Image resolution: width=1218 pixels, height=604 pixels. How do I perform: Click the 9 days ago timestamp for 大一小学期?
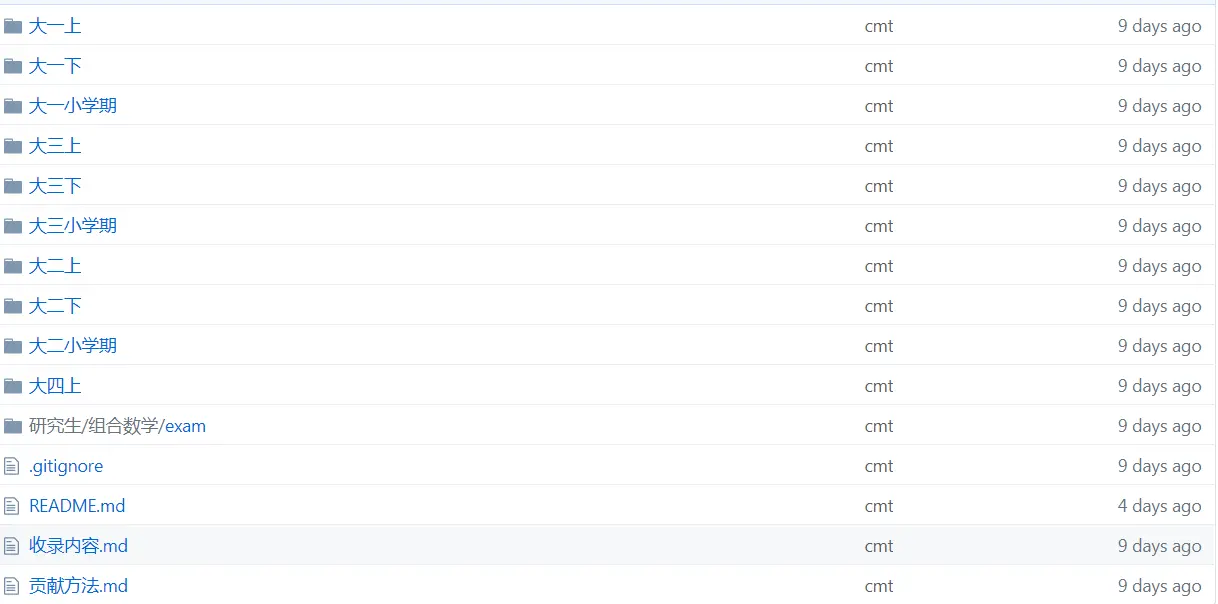click(x=1159, y=106)
